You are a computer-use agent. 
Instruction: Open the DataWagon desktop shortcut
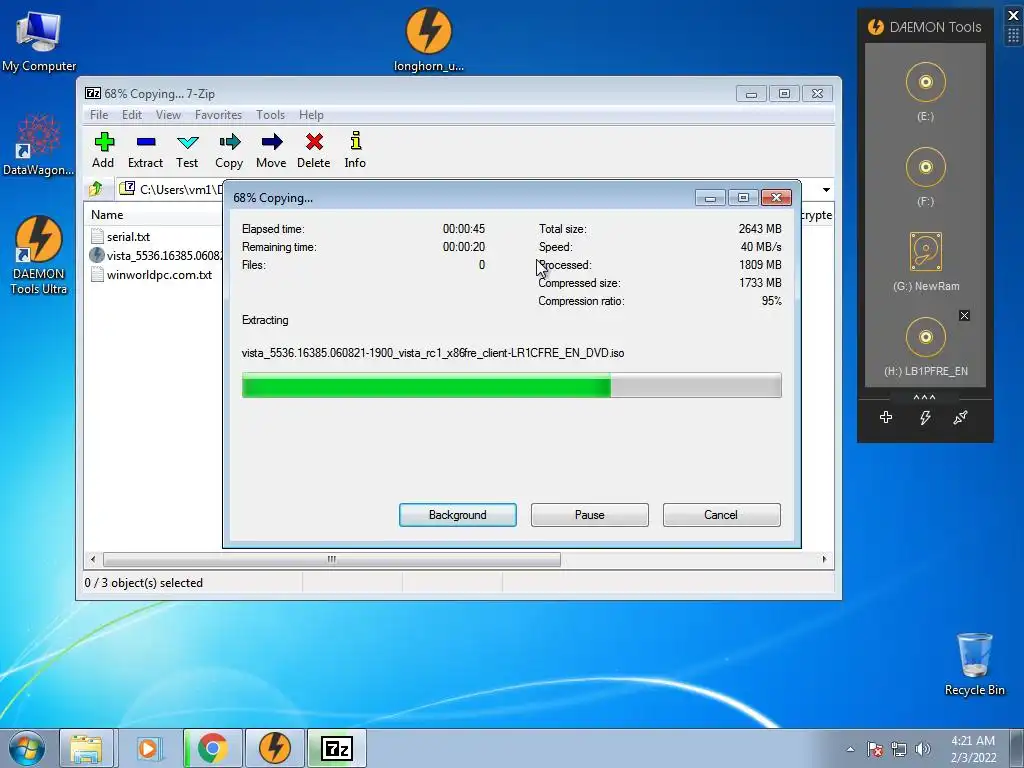[x=39, y=145]
